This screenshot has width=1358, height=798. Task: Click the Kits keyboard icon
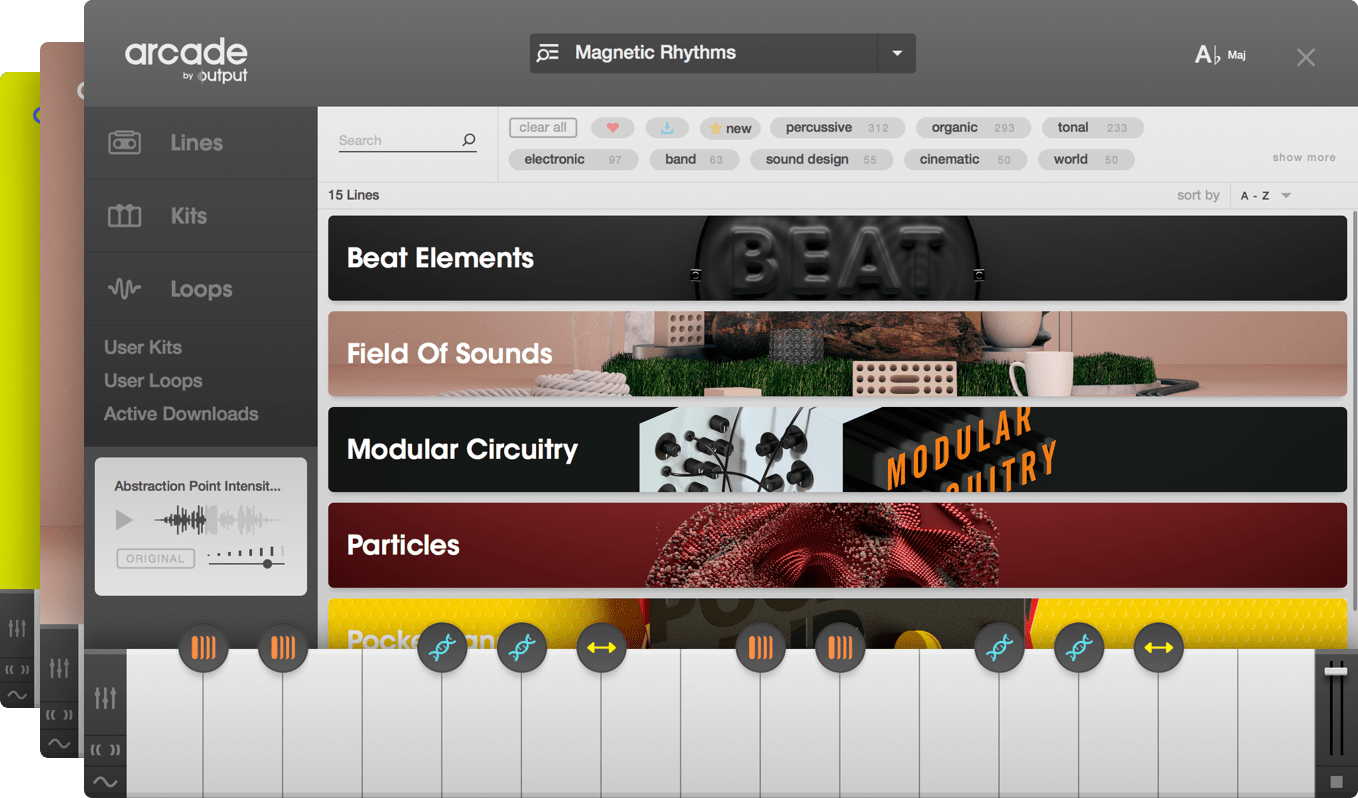[x=125, y=216]
